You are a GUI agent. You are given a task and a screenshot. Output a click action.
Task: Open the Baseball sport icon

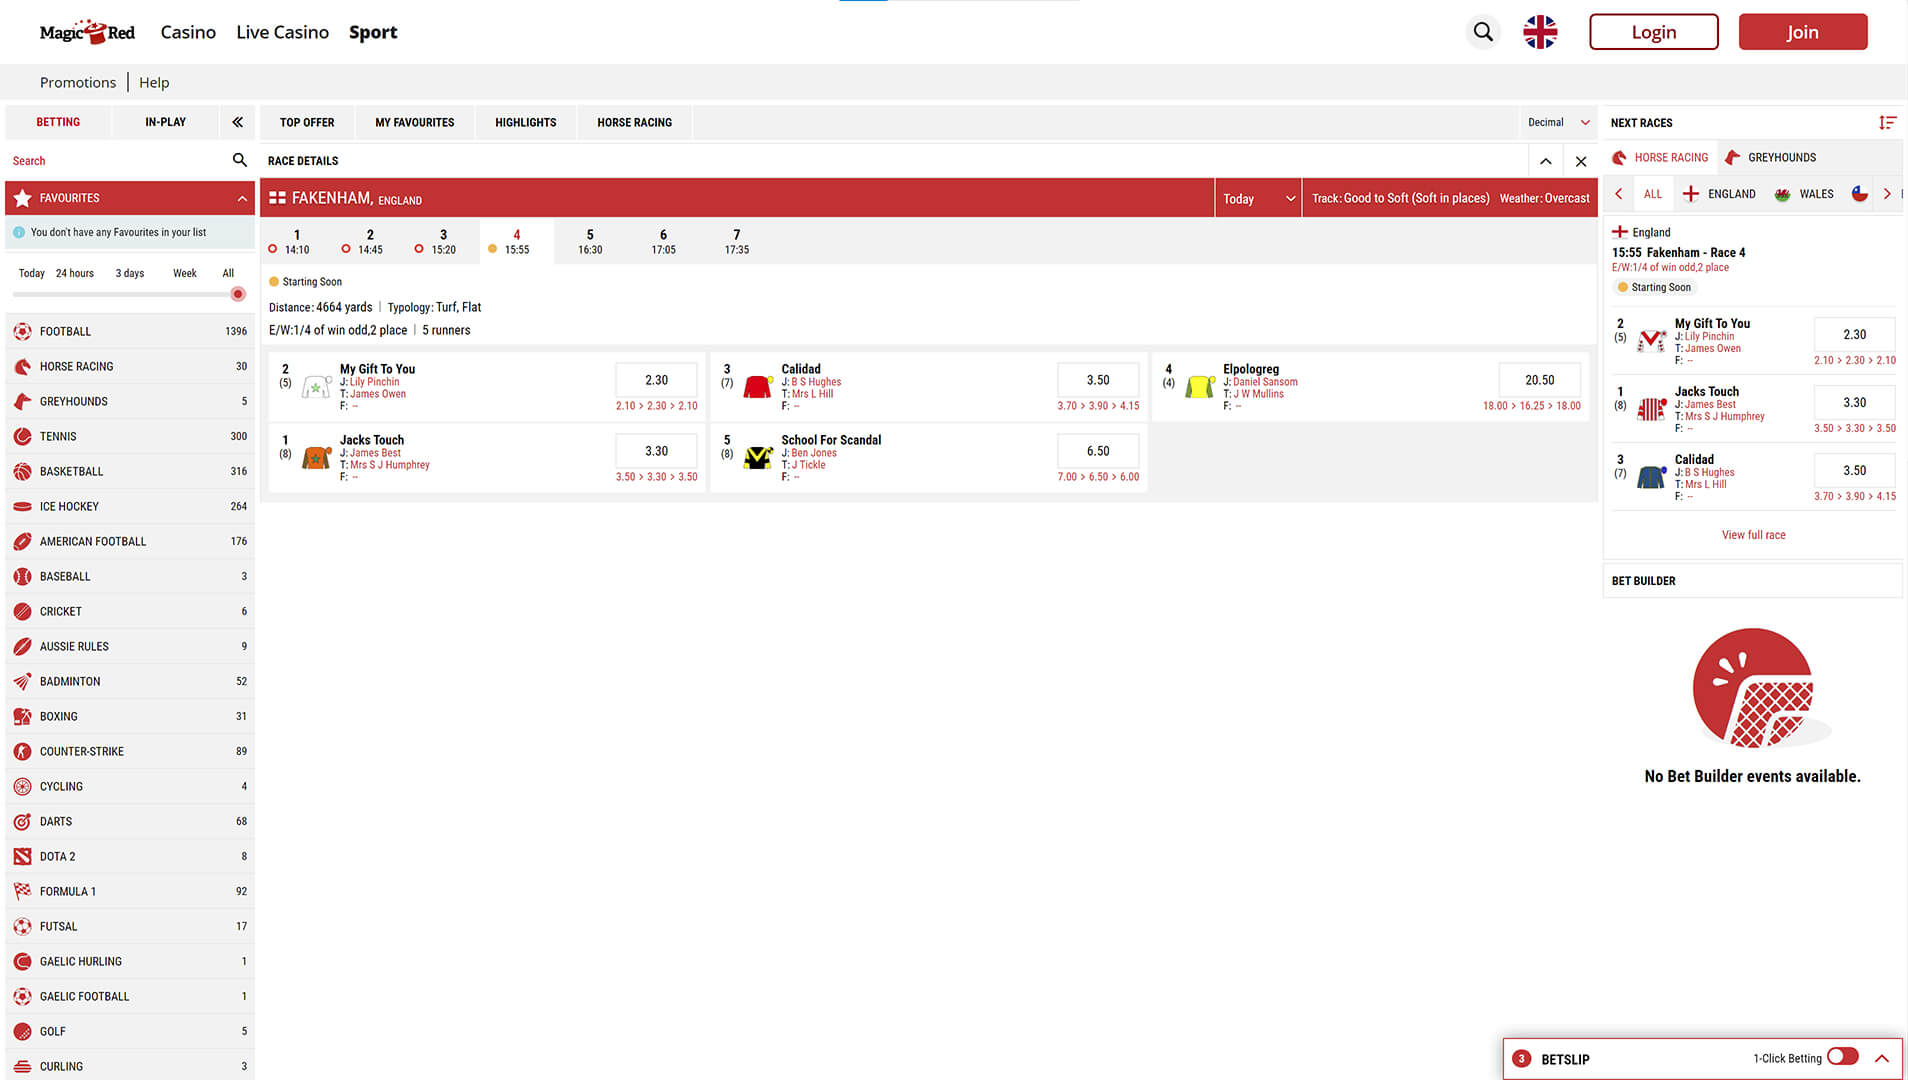22,576
